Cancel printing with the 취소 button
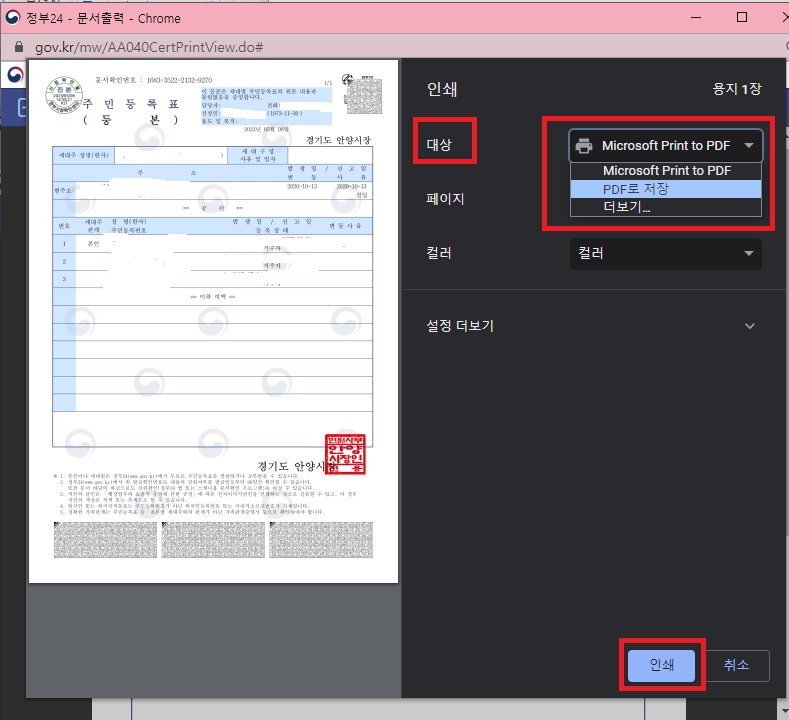This screenshot has width=789, height=720. (x=736, y=665)
